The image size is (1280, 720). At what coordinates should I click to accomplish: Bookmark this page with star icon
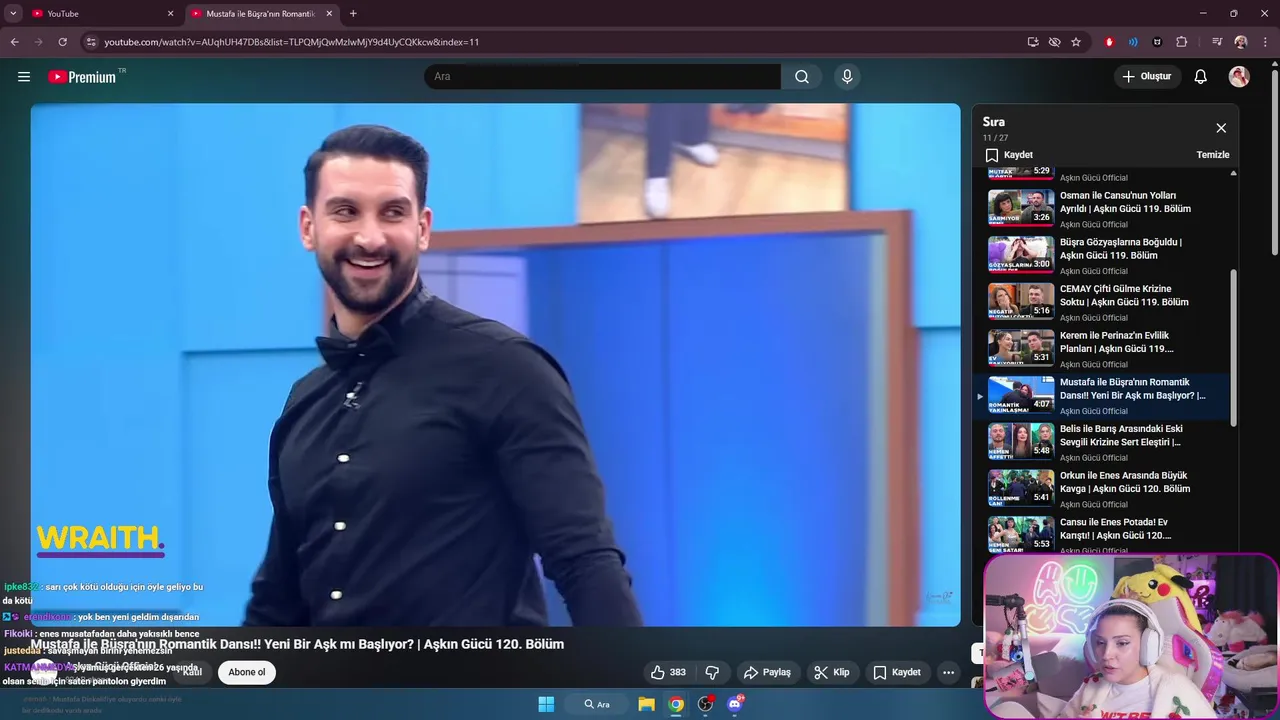1076,42
